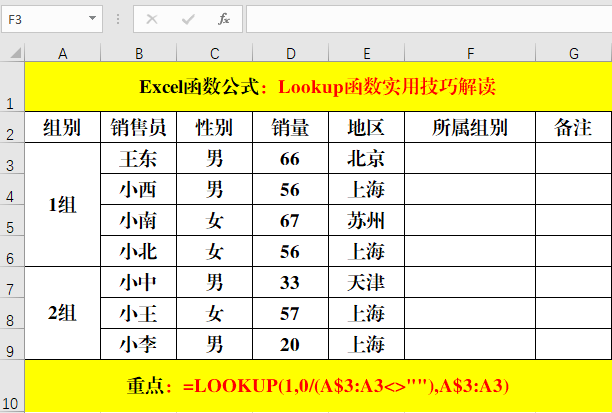Select row 7 header
Viewport: 612px width, 413px height.
pos(12,282)
